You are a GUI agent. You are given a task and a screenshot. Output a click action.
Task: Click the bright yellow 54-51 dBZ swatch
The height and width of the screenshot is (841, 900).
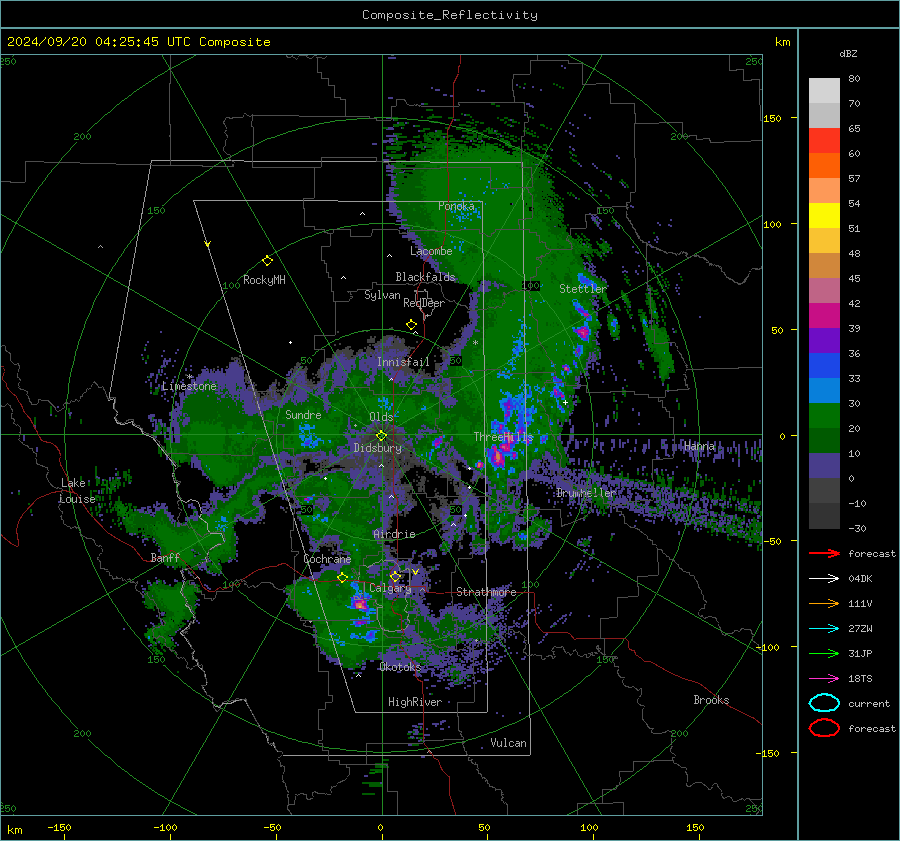pos(824,216)
